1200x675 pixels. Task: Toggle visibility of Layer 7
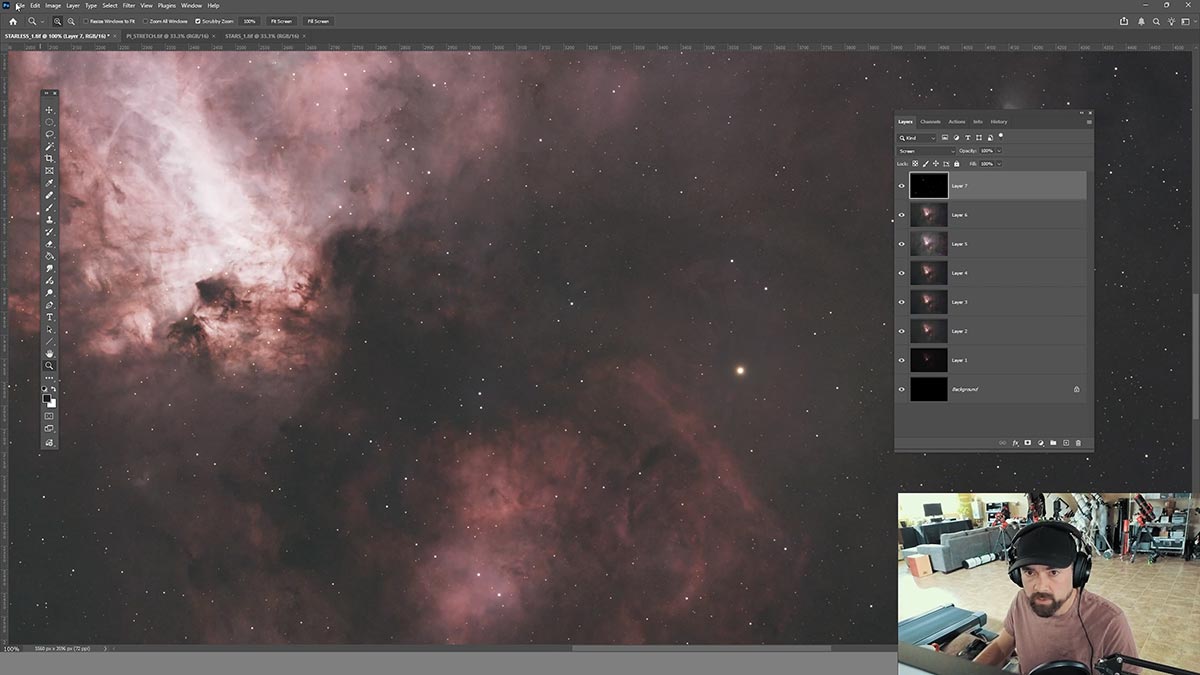pos(903,185)
